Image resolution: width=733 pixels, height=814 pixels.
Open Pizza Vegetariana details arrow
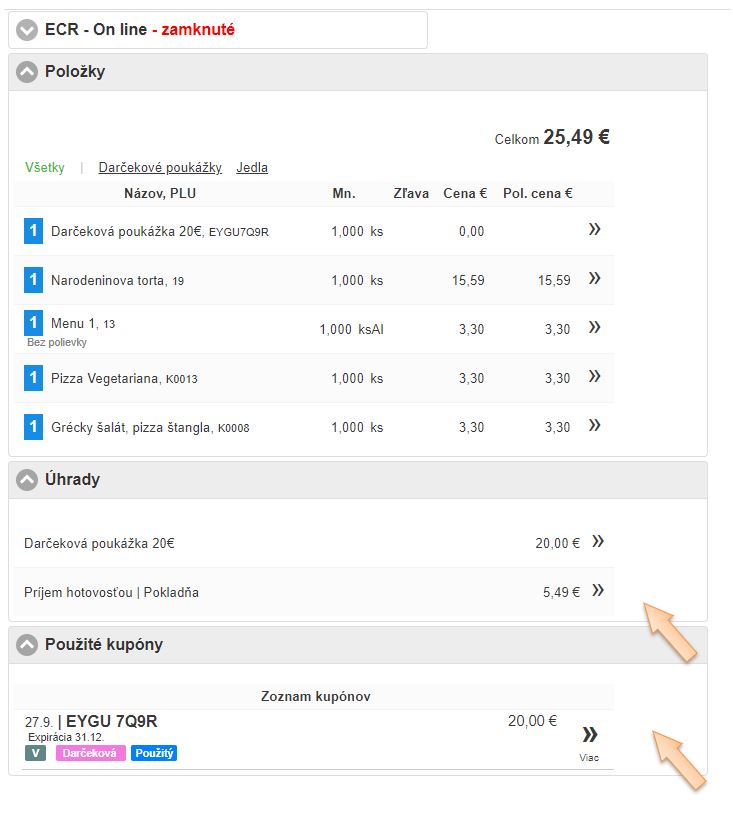pos(595,377)
